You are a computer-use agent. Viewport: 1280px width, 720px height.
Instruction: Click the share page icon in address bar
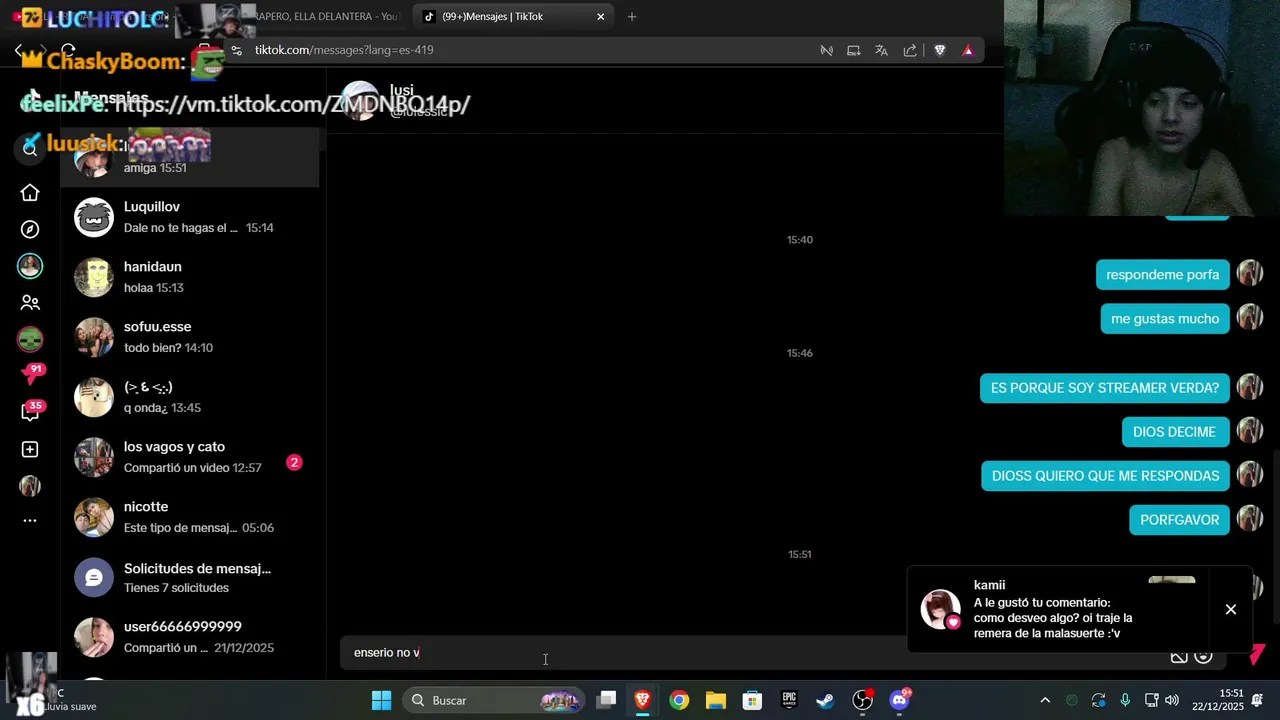point(910,50)
